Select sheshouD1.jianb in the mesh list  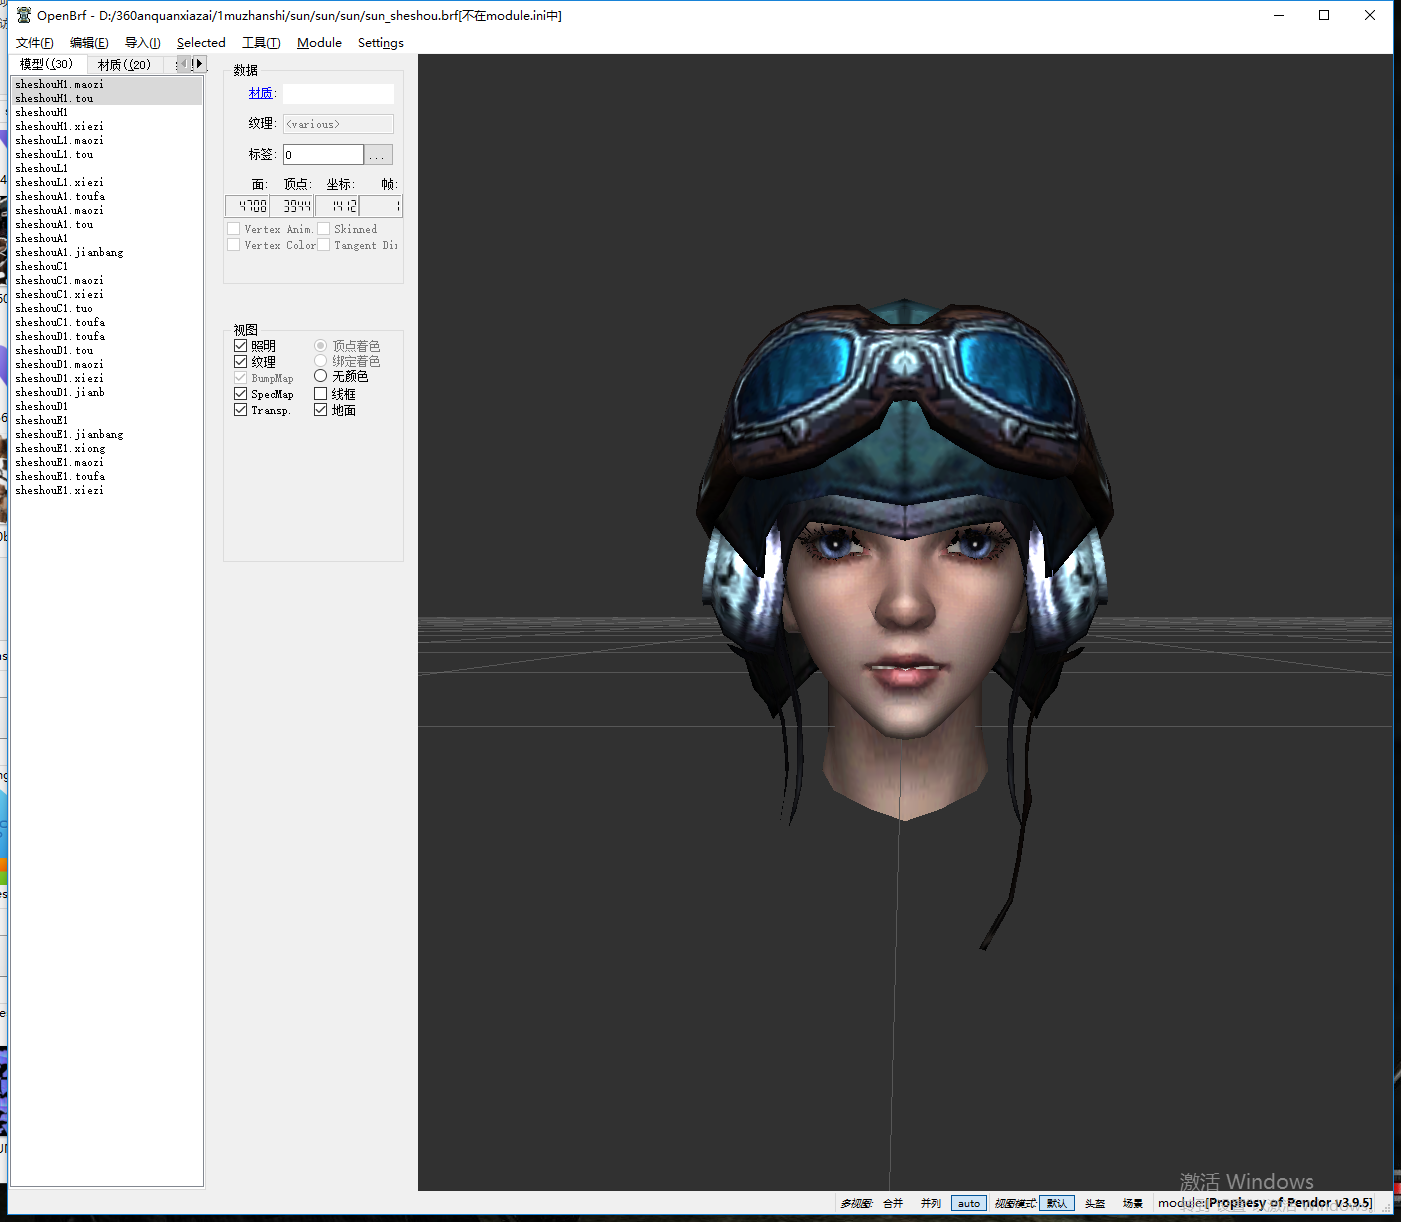click(106, 392)
